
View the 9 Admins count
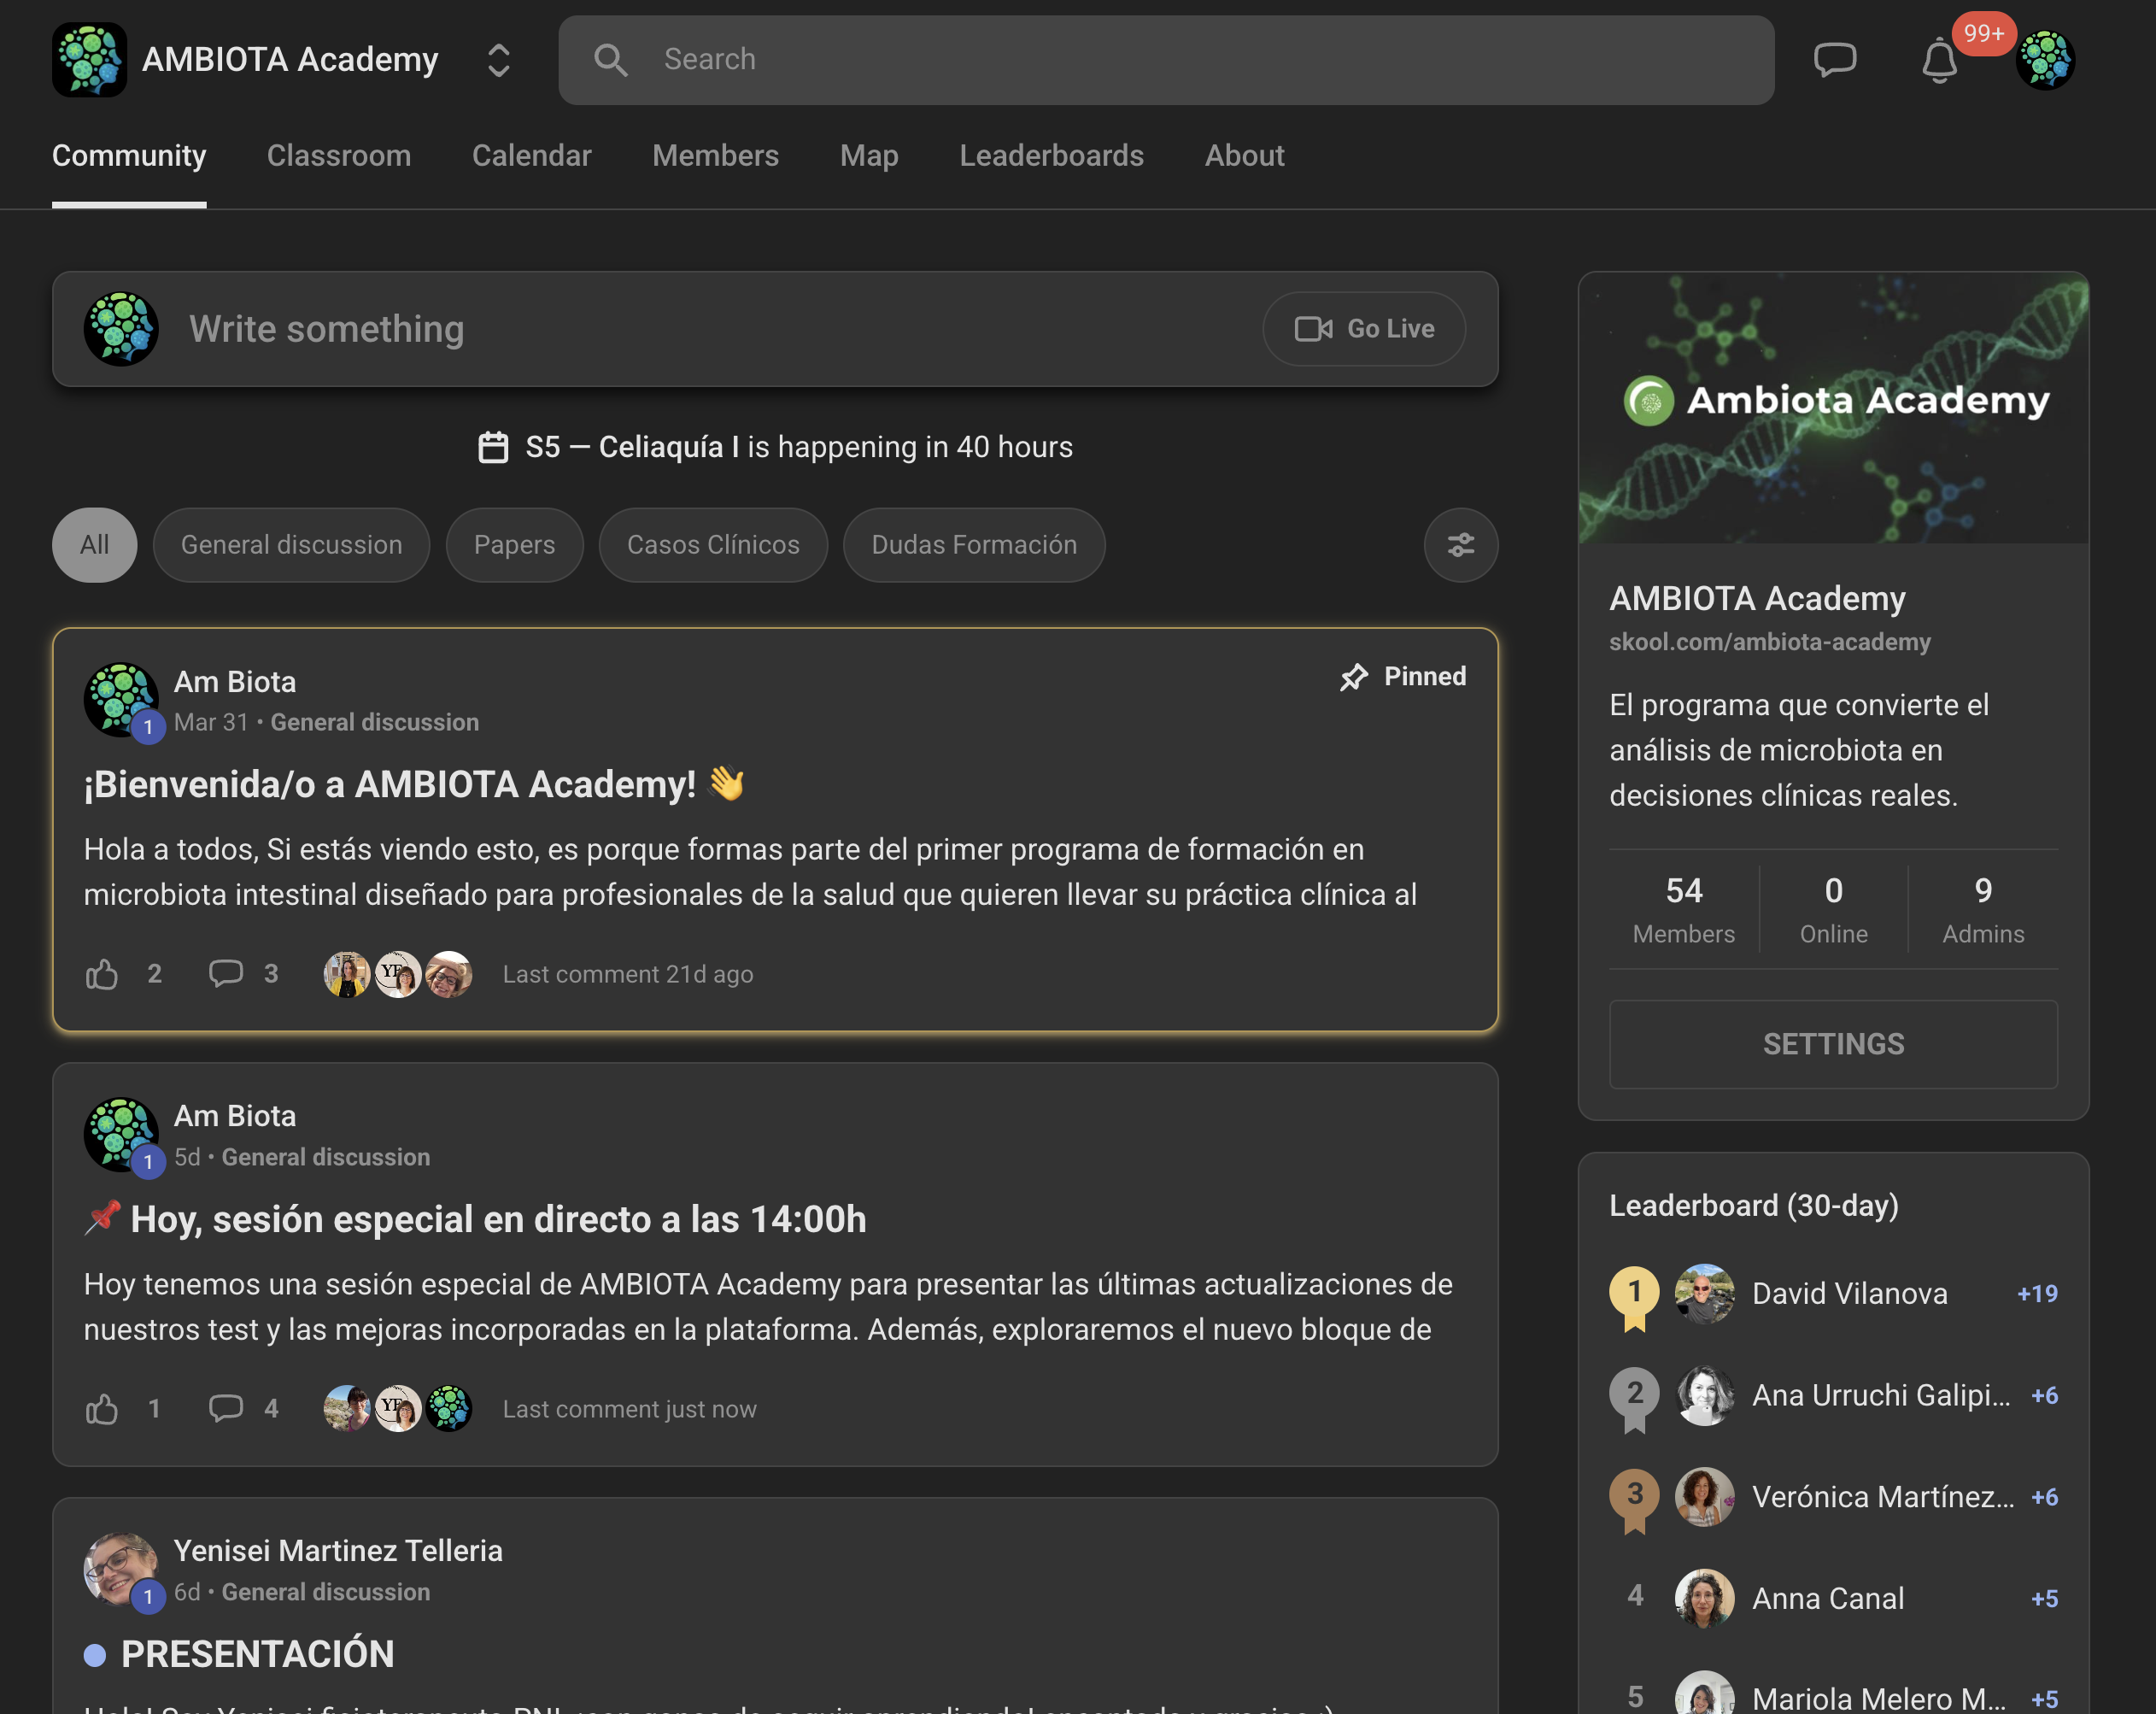point(1983,909)
